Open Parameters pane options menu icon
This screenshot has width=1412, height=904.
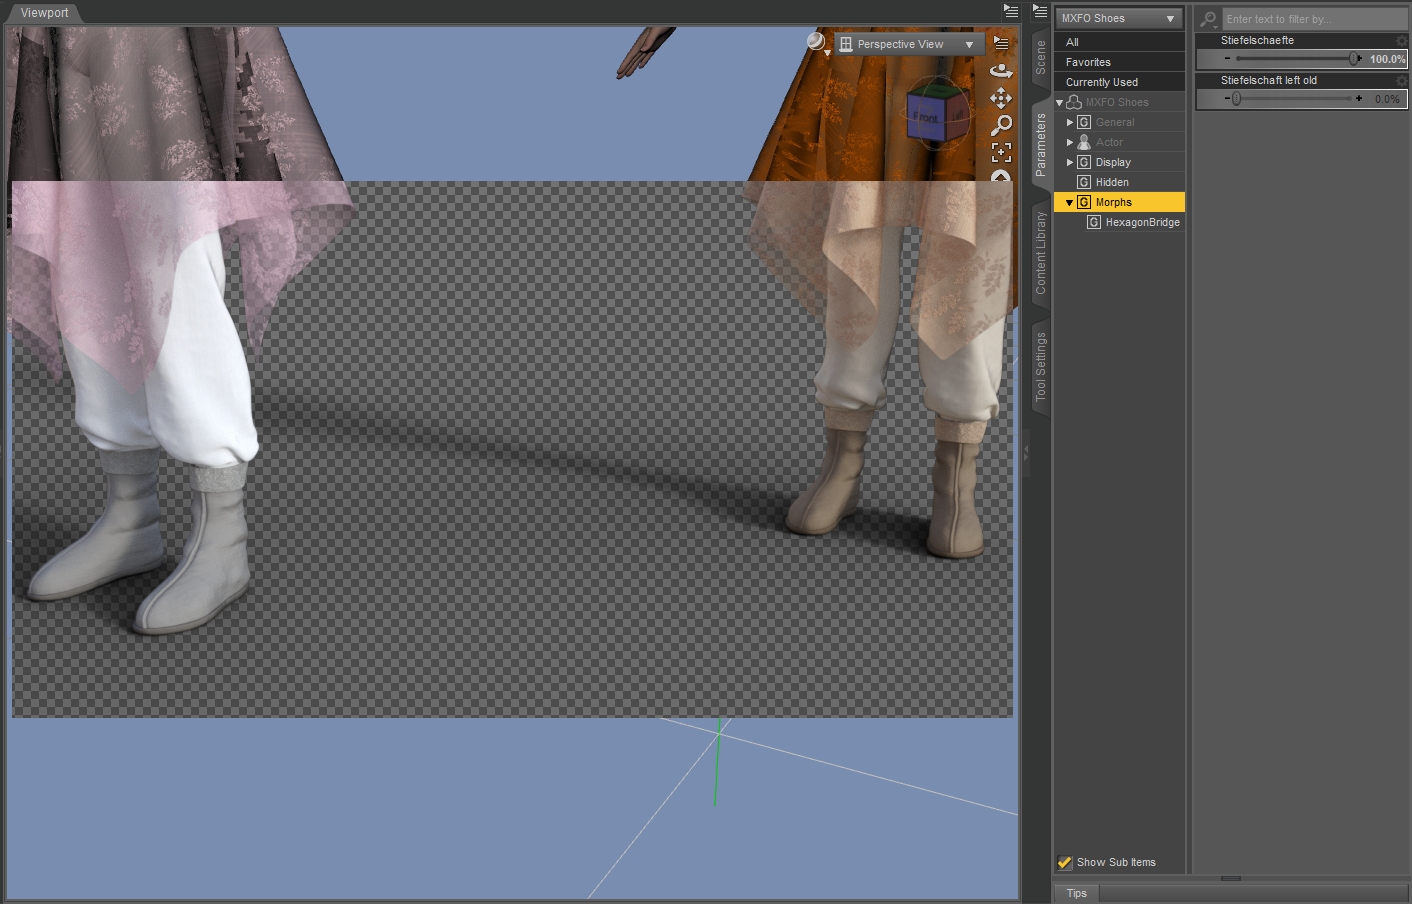(1039, 12)
